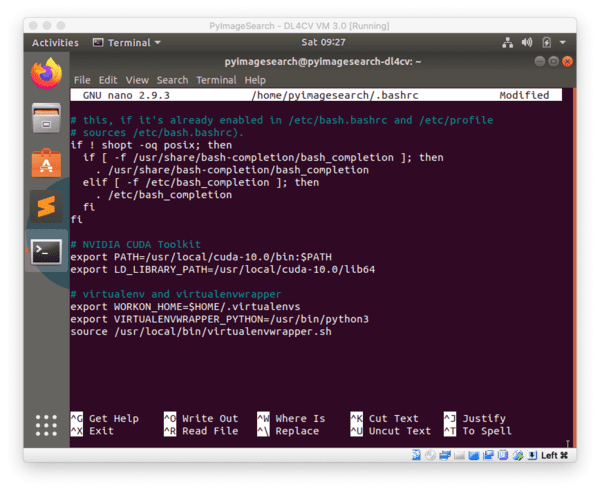
Task: Click the ^G Get Help shortcut
Action: (104, 418)
